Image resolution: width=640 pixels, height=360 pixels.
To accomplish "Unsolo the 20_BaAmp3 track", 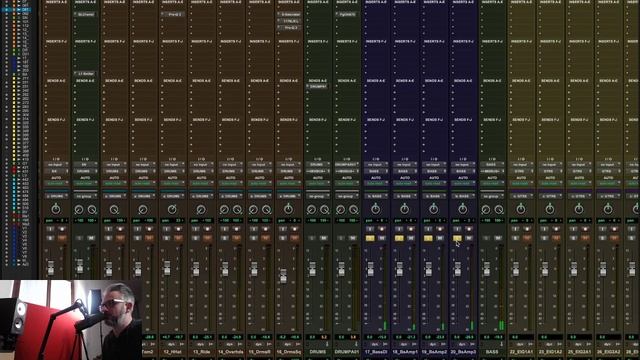I will [457, 238].
